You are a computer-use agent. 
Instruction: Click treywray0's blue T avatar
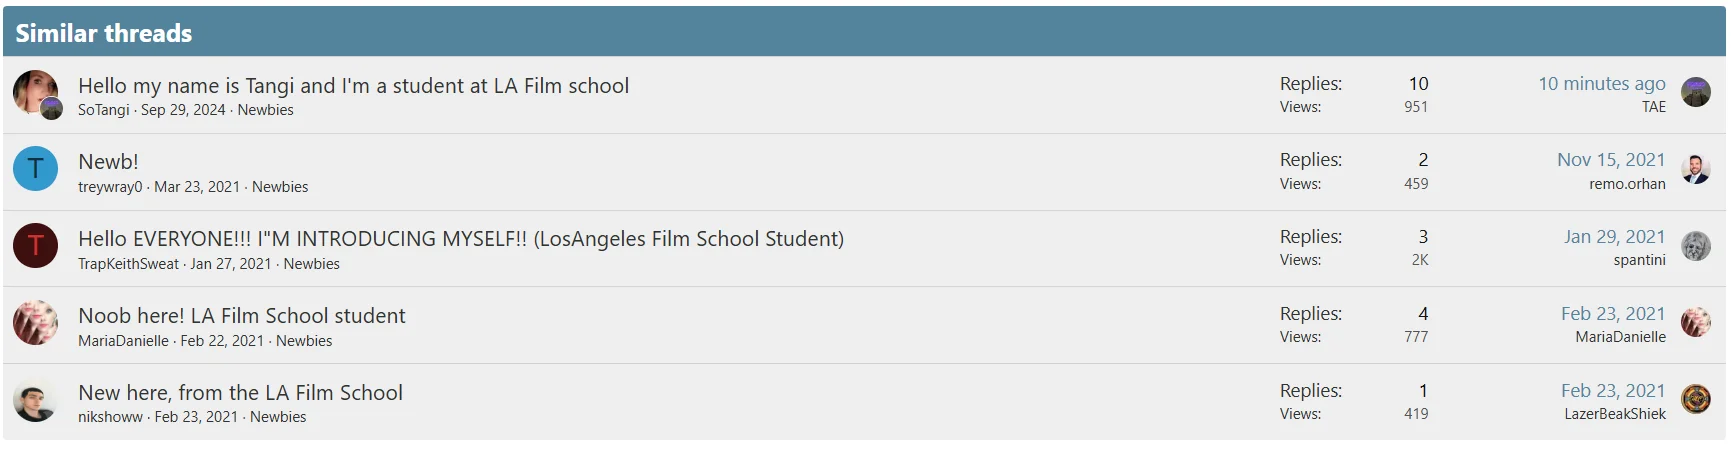click(35, 169)
